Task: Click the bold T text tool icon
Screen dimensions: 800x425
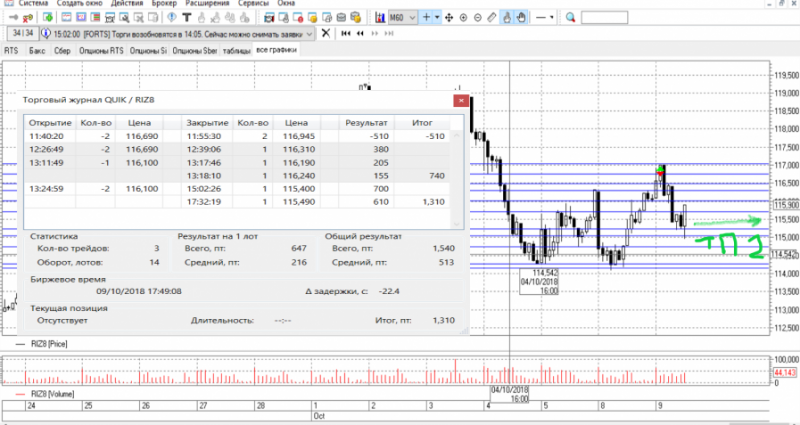Action: pos(187,18)
